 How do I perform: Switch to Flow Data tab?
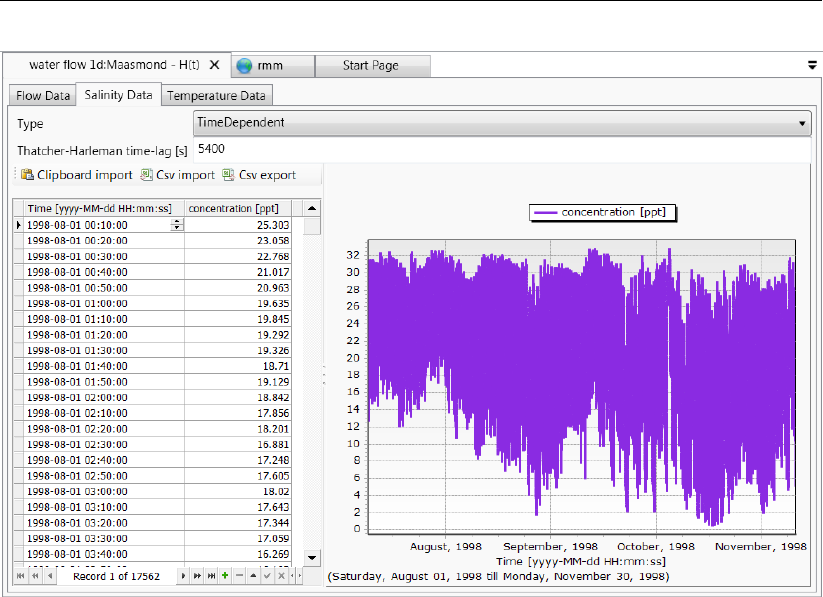click(x=43, y=96)
